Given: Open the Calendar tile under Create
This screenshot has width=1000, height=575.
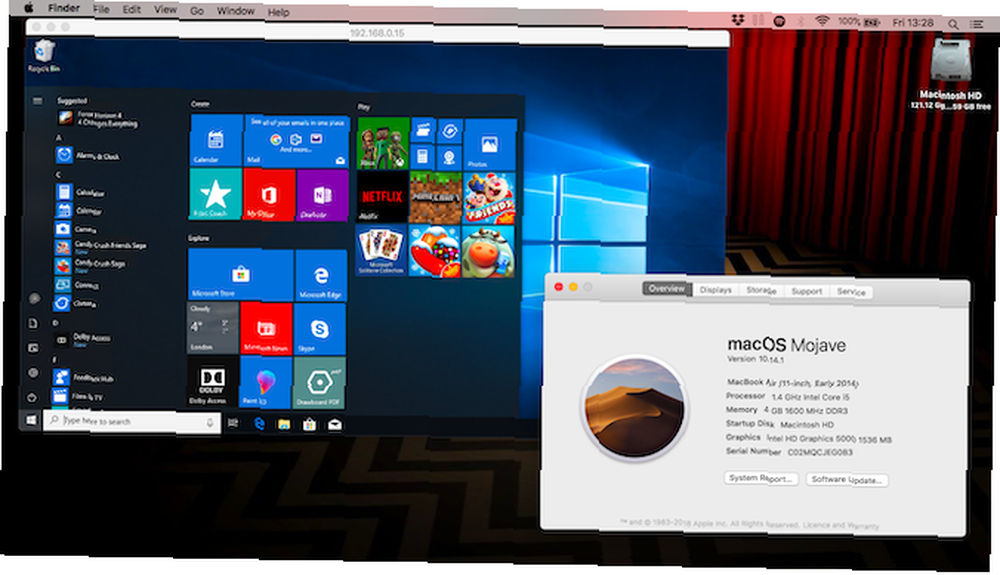Looking at the screenshot, I should (216, 140).
